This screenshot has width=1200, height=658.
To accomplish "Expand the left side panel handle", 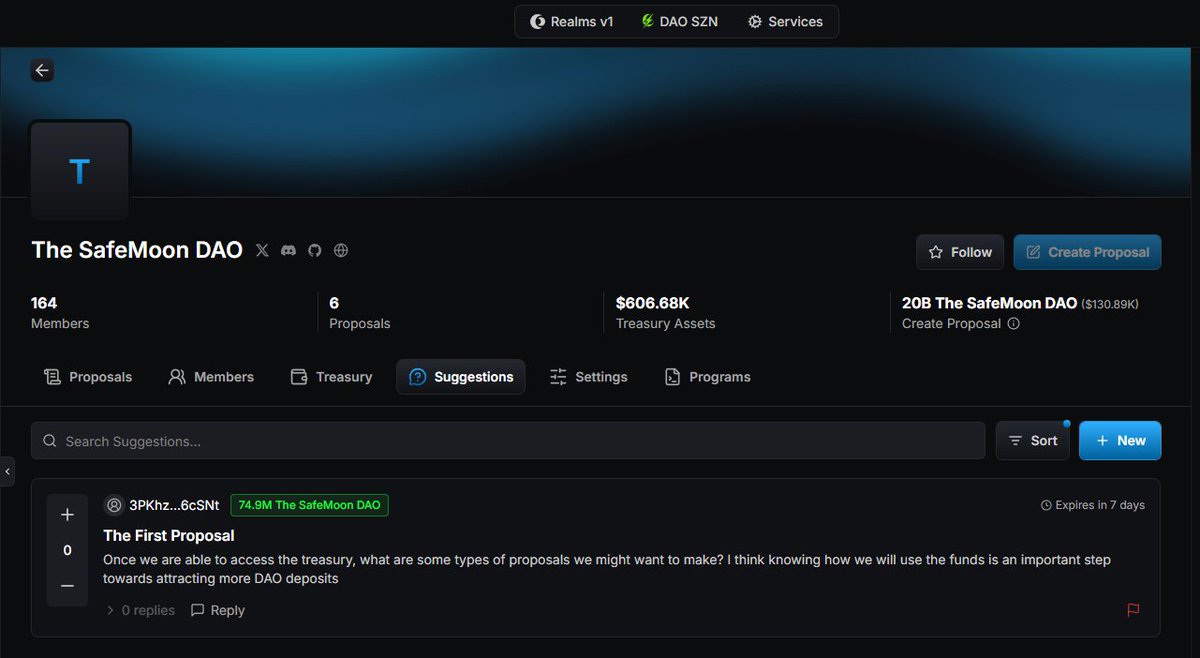I will pos(7,471).
